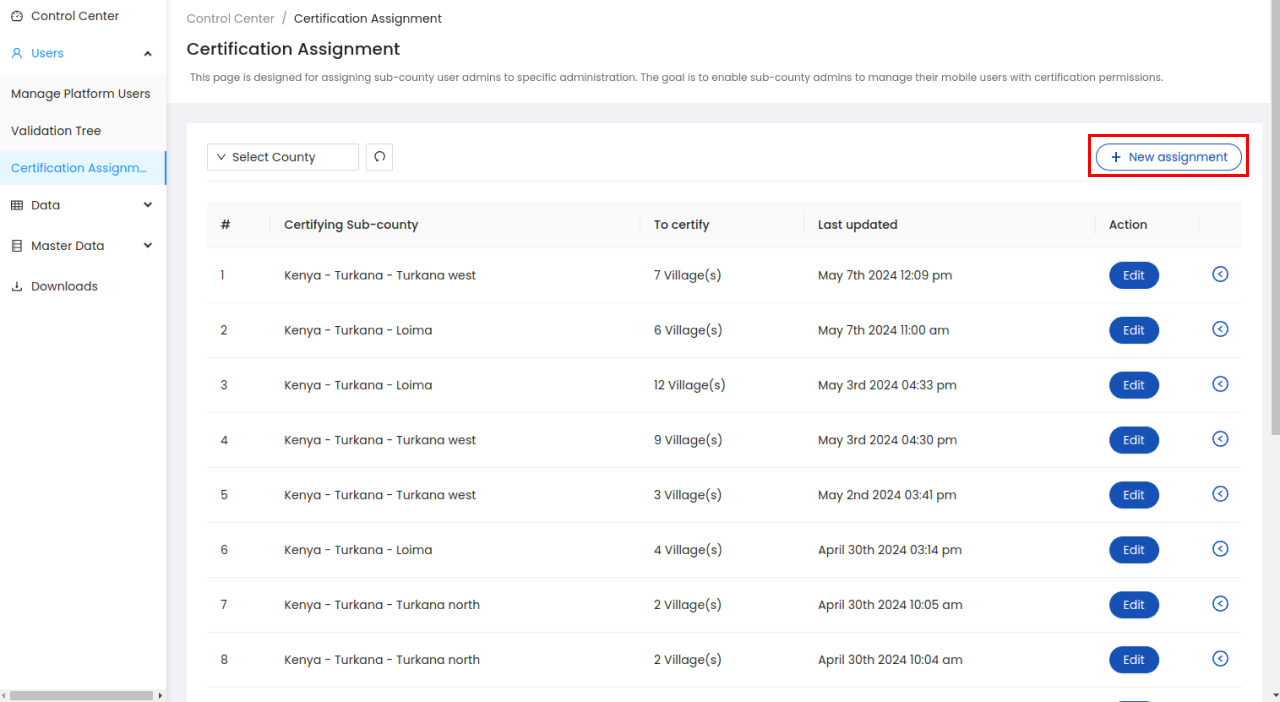Click Control Center breadcrumb link

(230, 19)
